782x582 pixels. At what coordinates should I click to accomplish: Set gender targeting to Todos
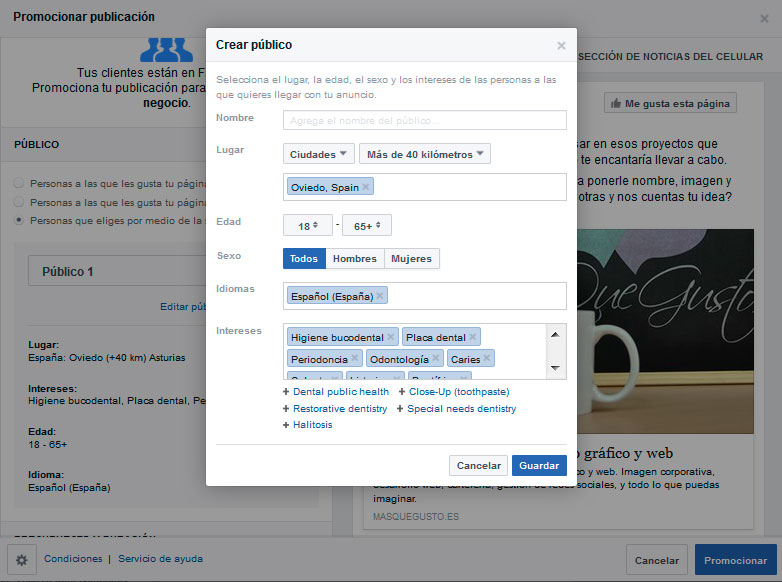click(304, 259)
